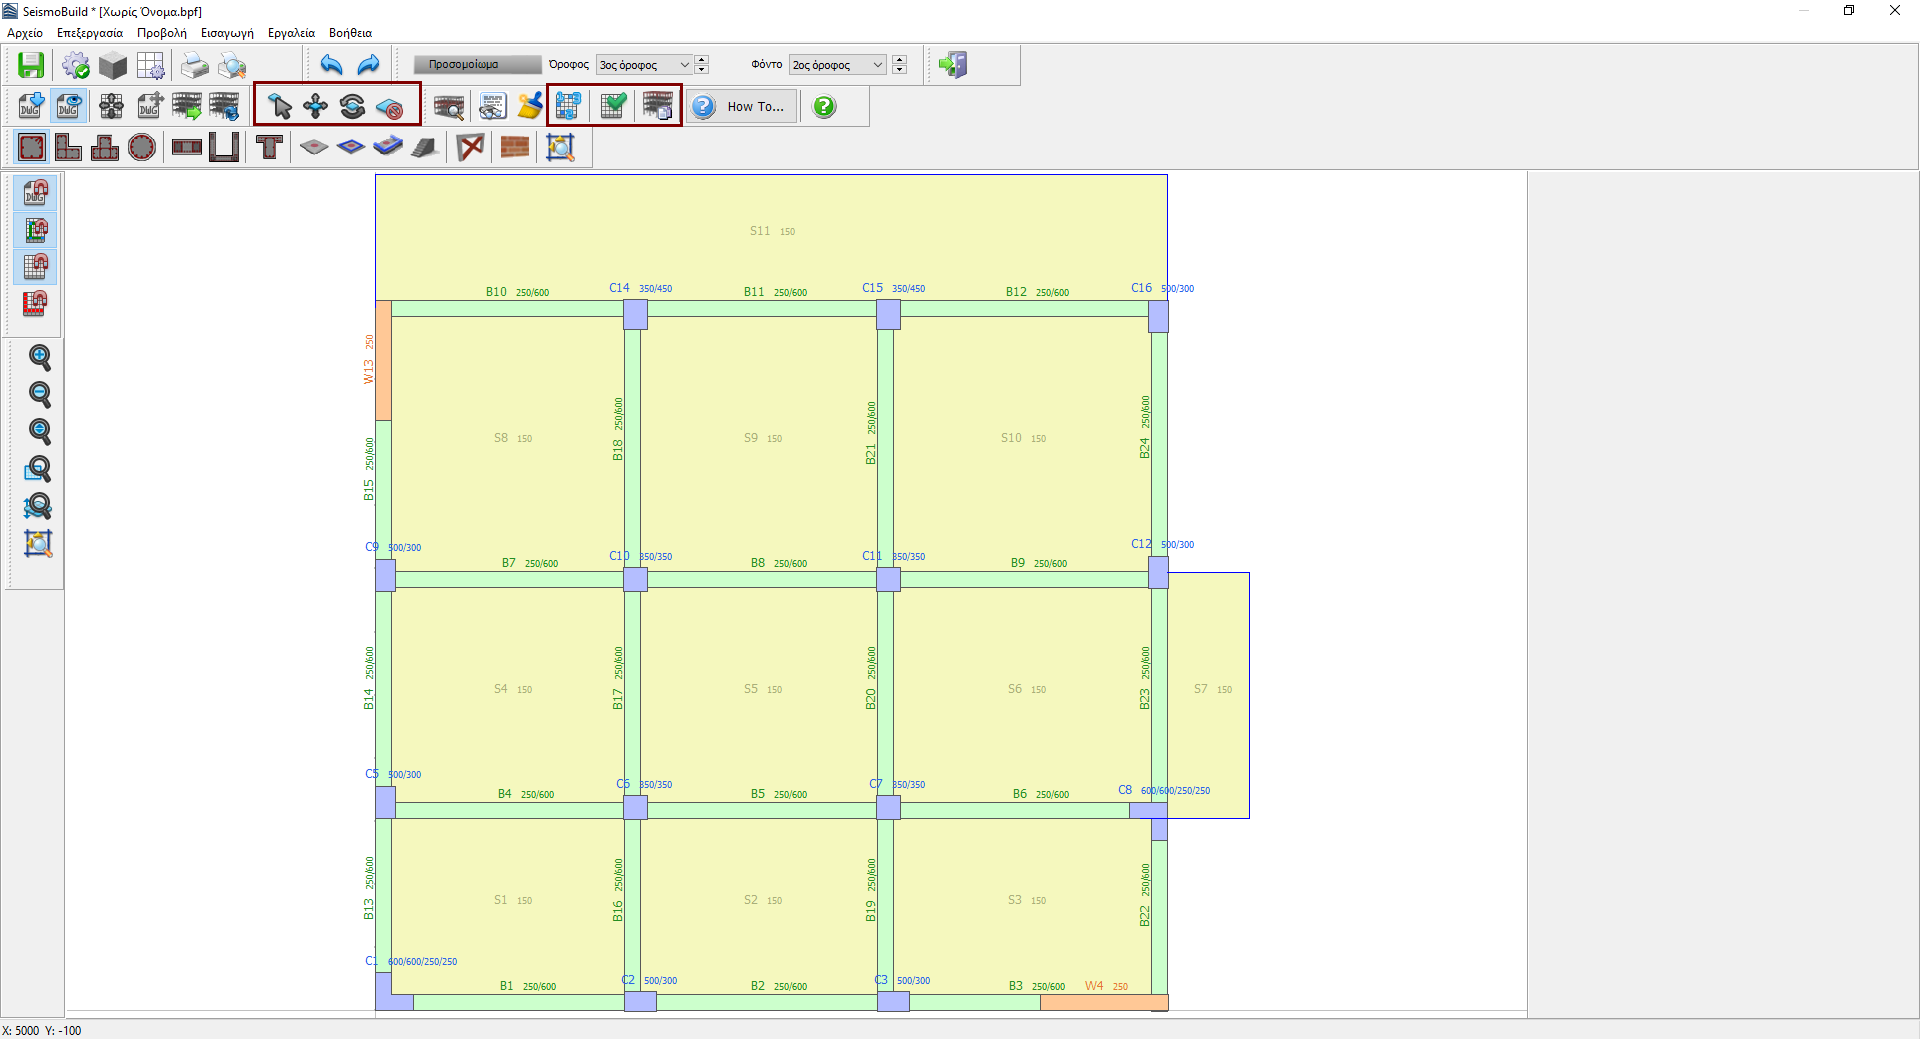Pick the brick infill wall tool

click(514, 147)
